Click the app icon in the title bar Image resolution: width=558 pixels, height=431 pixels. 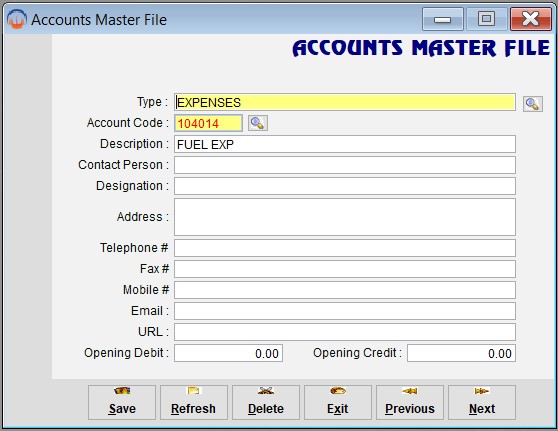point(17,19)
